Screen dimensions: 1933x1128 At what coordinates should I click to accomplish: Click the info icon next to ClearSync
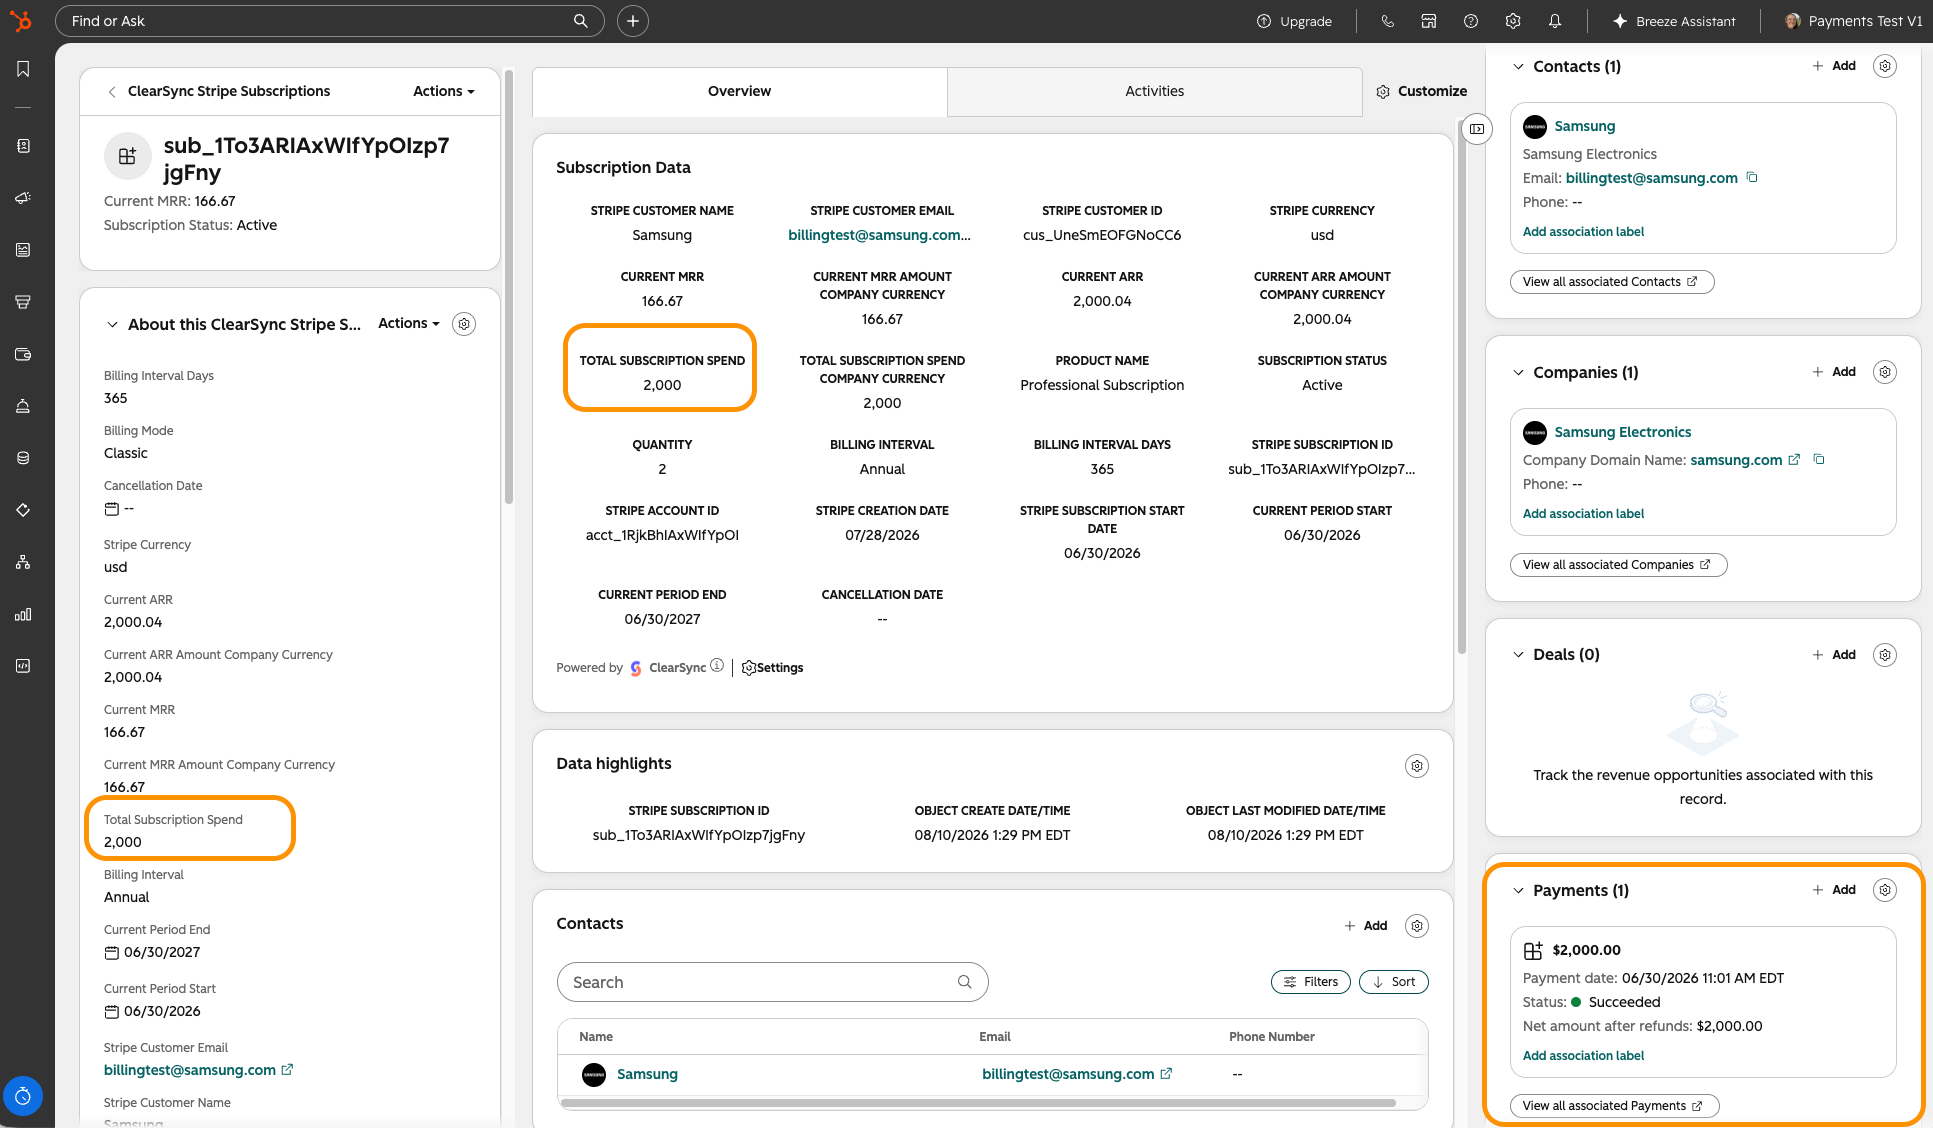coord(717,666)
